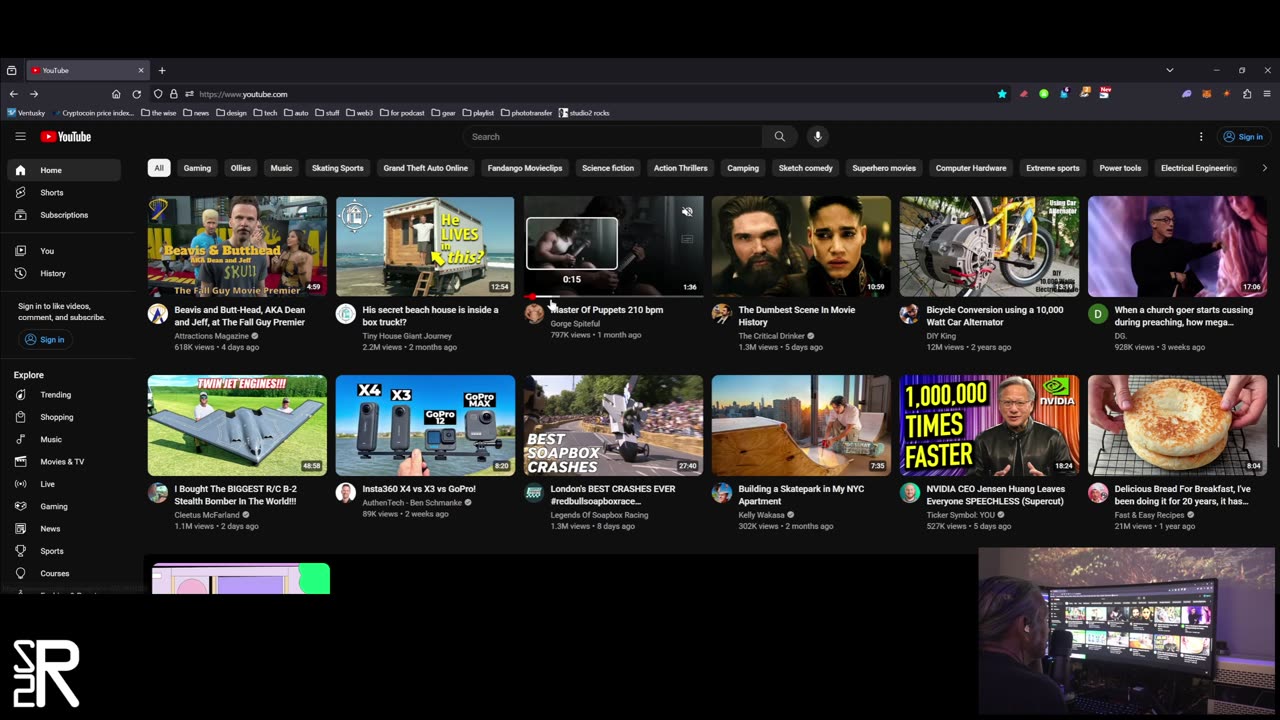1280x720 pixels.
Task: Open the "design" bookmark folder
Action: 231,113
